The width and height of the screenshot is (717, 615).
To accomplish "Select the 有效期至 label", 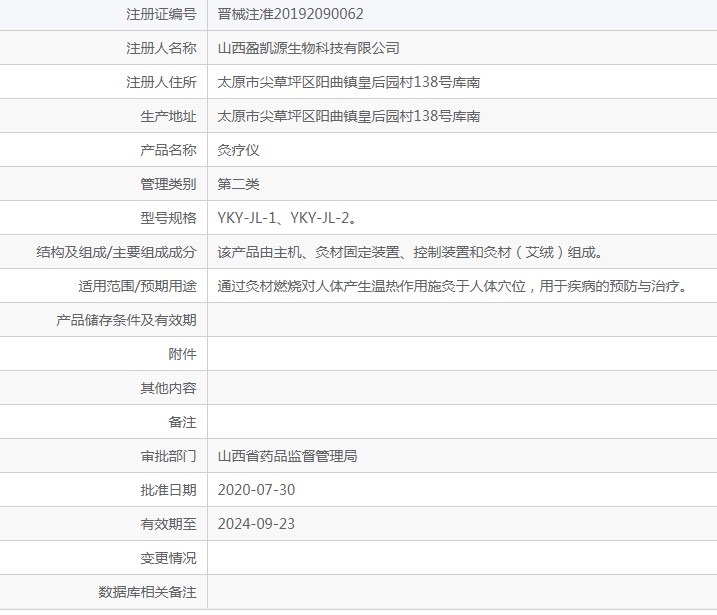I will pyautogui.click(x=168, y=524).
